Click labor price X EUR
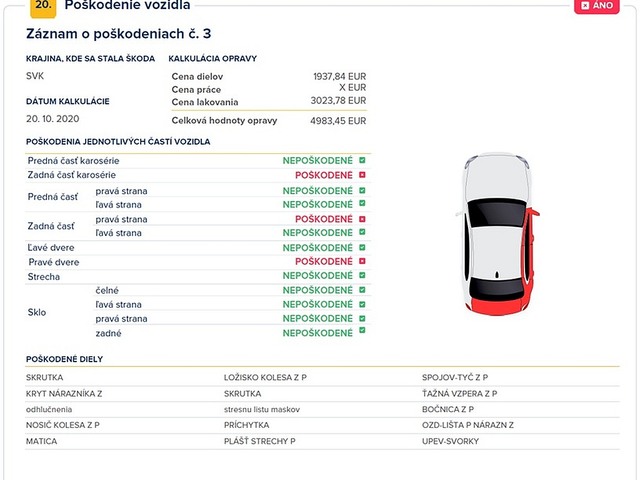The width and height of the screenshot is (640, 480). point(353,88)
